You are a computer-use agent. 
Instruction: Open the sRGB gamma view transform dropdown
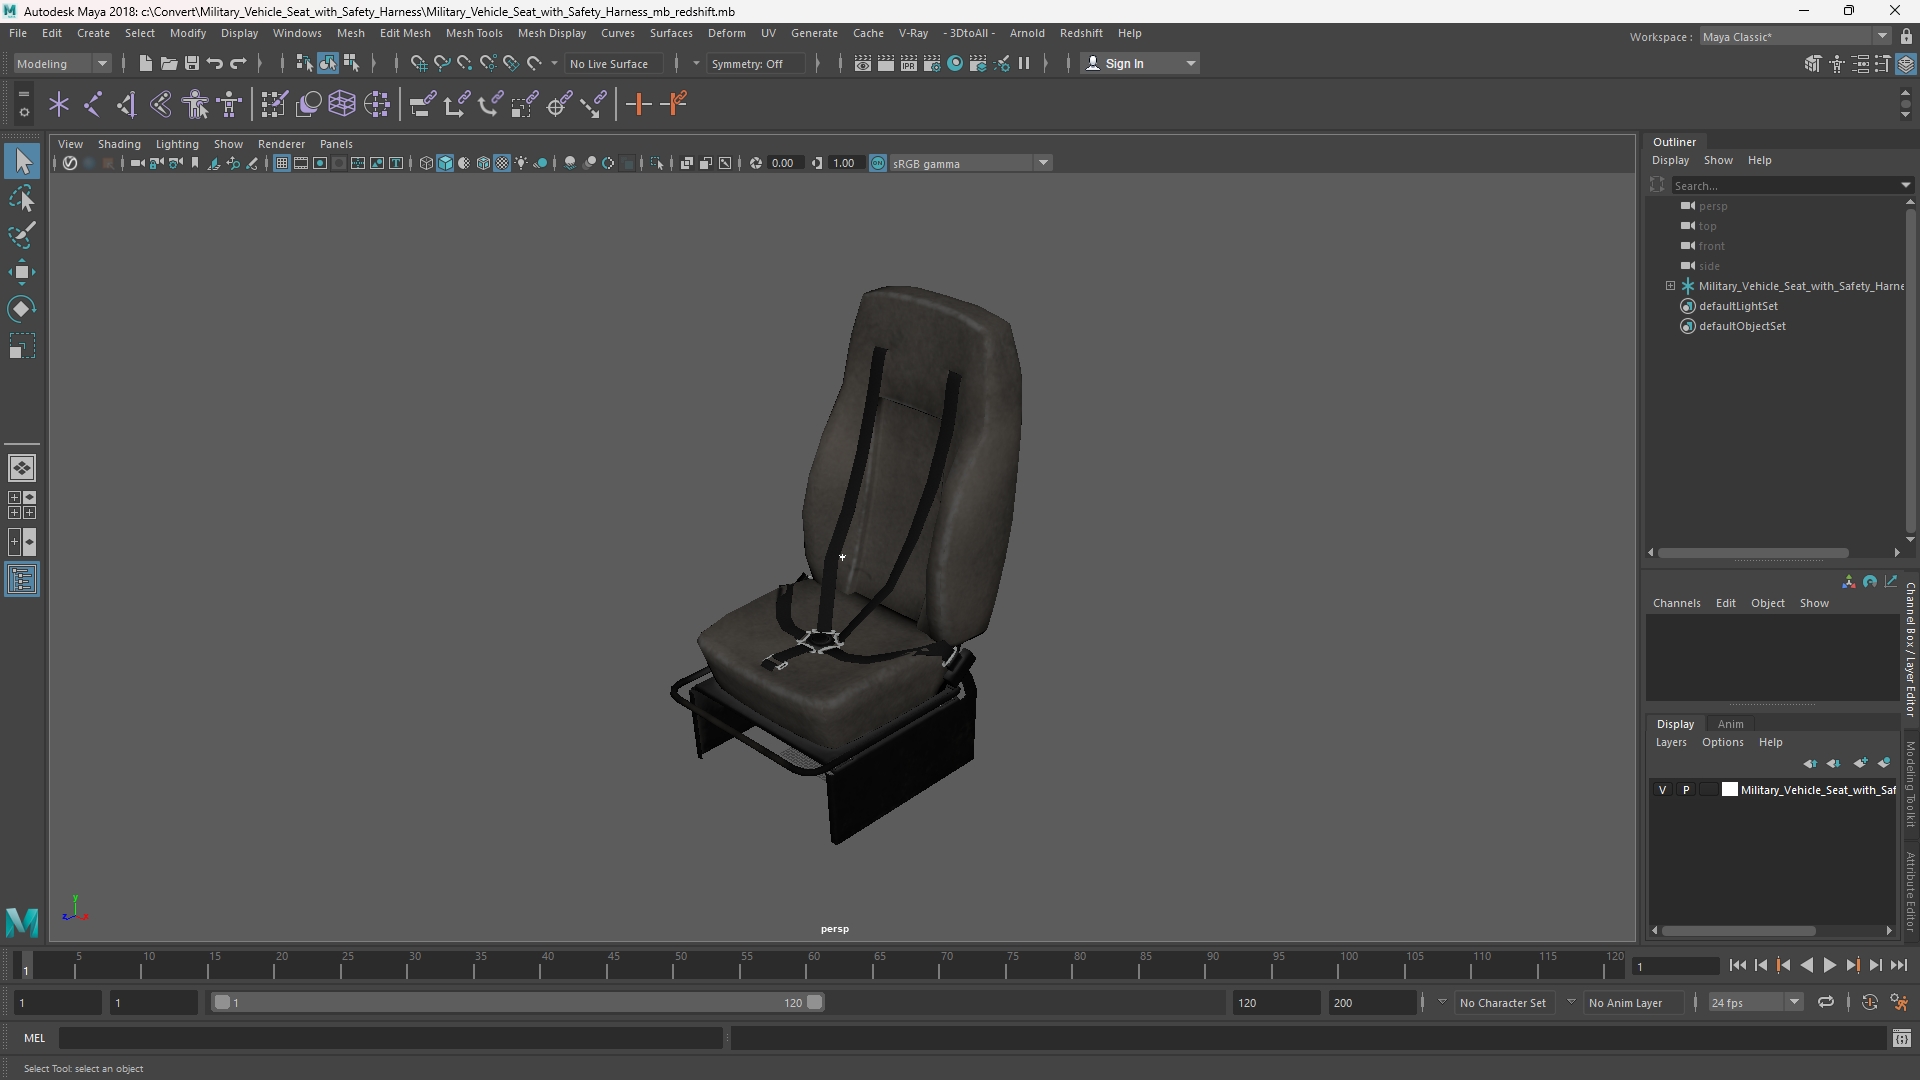coord(970,163)
